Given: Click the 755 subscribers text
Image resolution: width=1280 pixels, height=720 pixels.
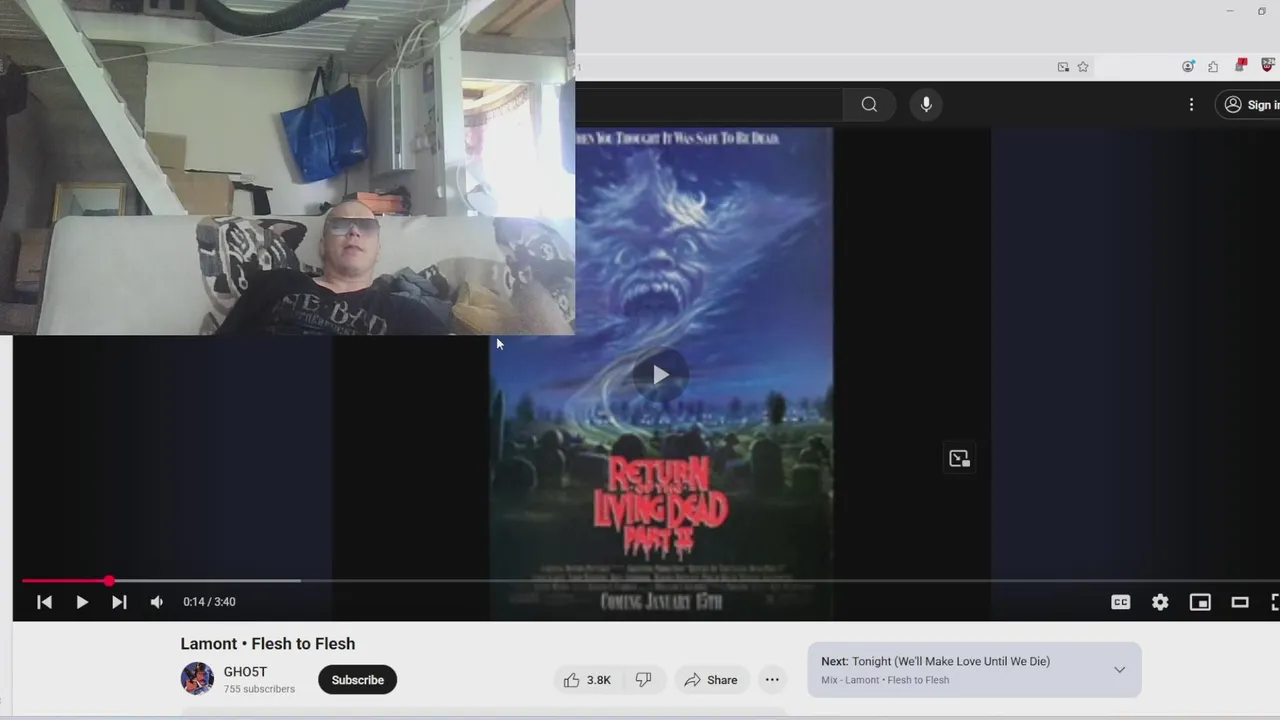Looking at the screenshot, I should [259, 689].
